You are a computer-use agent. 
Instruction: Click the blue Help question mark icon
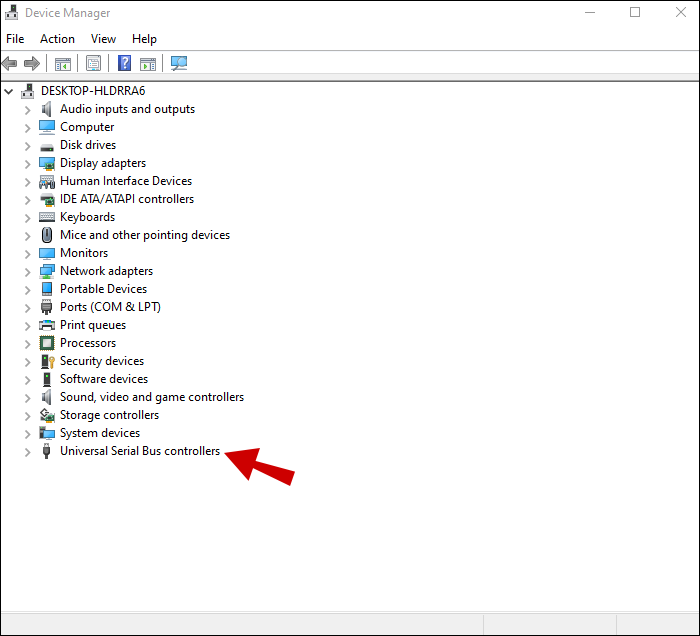(x=124, y=63)
